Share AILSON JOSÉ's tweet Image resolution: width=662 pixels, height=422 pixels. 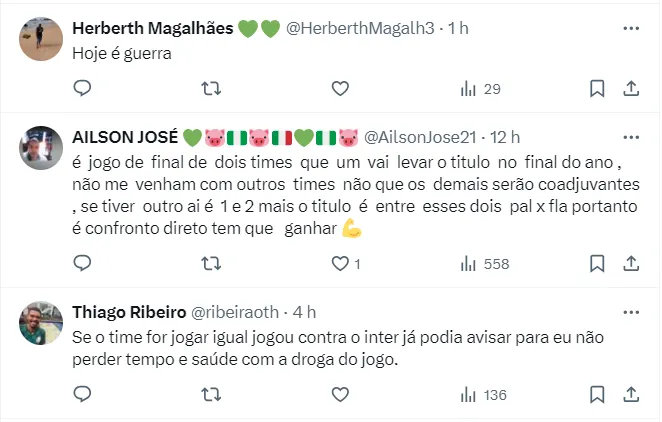pos(631,264)
